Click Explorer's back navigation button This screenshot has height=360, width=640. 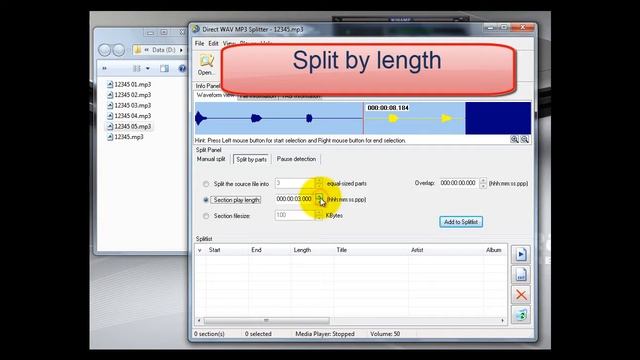[105, 50]
